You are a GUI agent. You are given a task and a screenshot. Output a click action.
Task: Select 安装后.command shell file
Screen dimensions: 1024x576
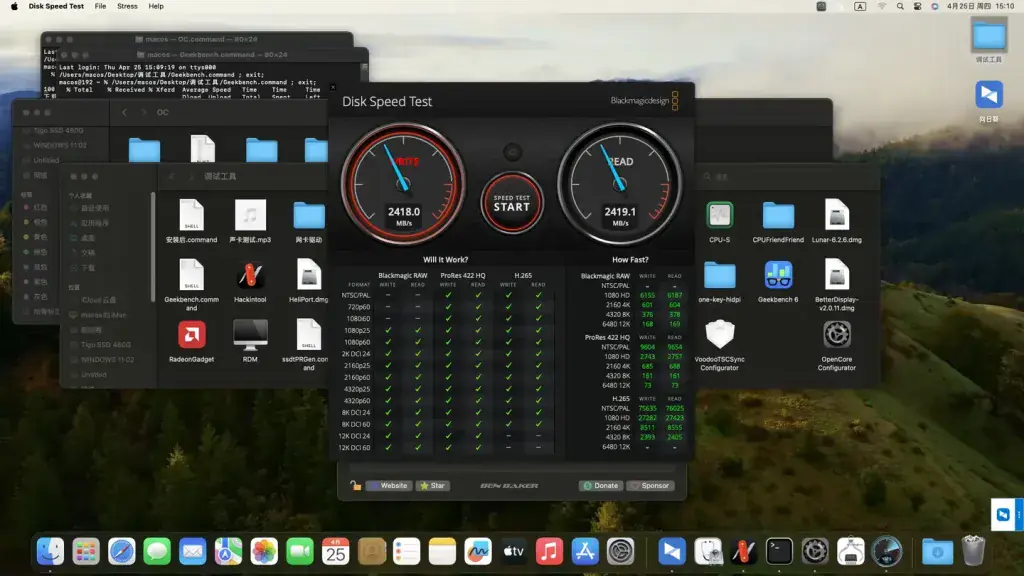tap(191, 221)
